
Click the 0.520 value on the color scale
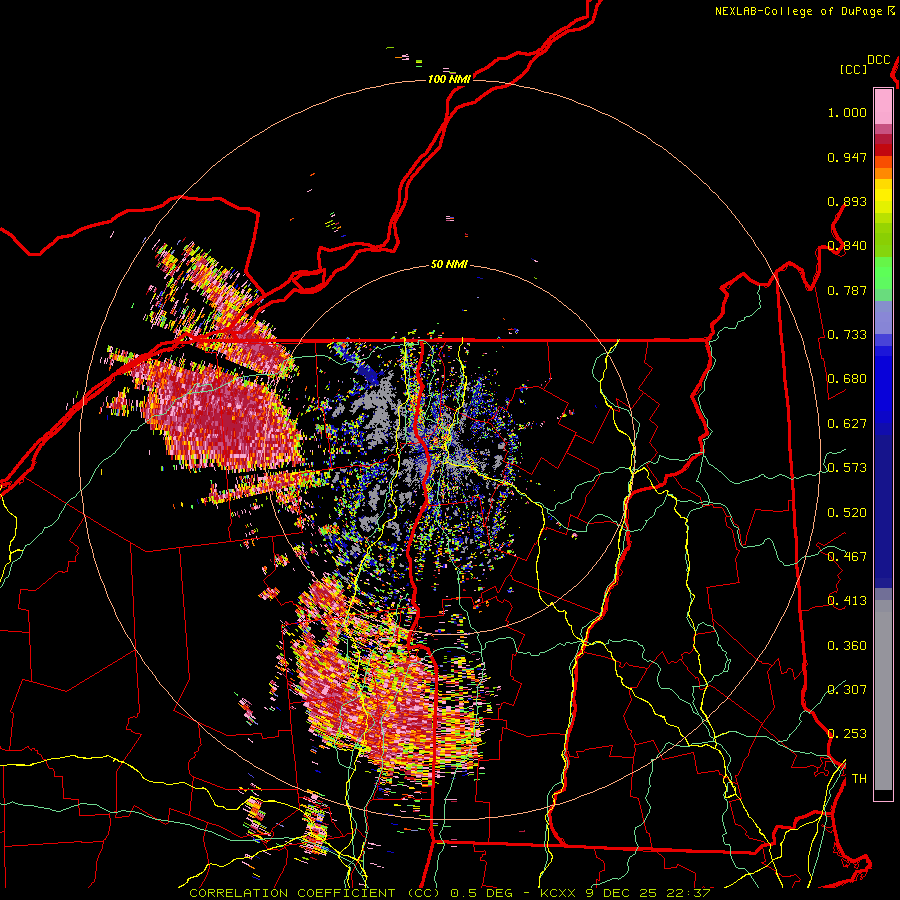(847, 513)
